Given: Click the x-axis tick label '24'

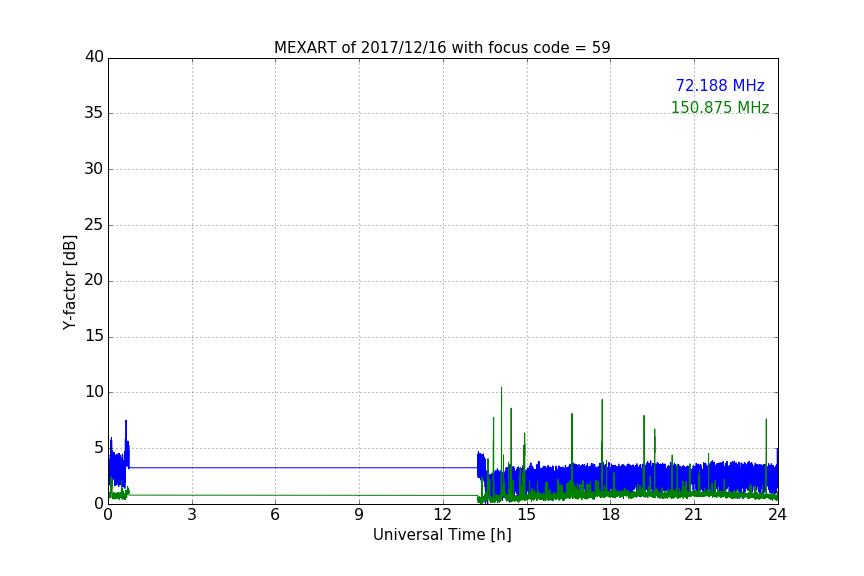Looking at the screenshot, I should tap(777, 515).
